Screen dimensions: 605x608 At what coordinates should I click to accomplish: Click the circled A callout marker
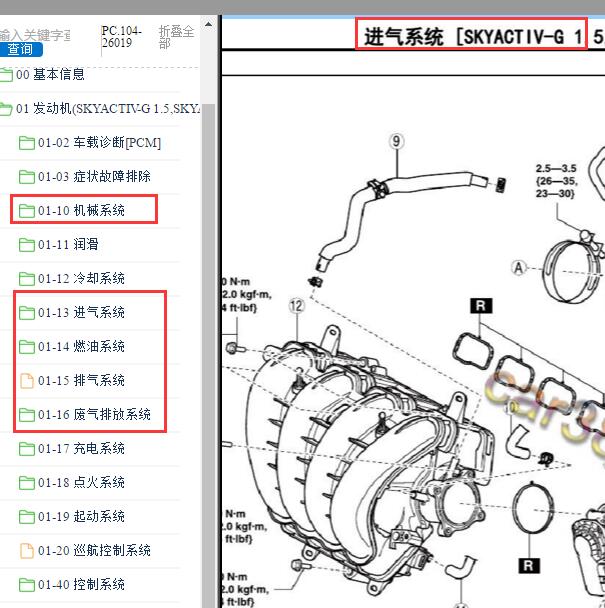pyautogui.click(x=519, y=268)
